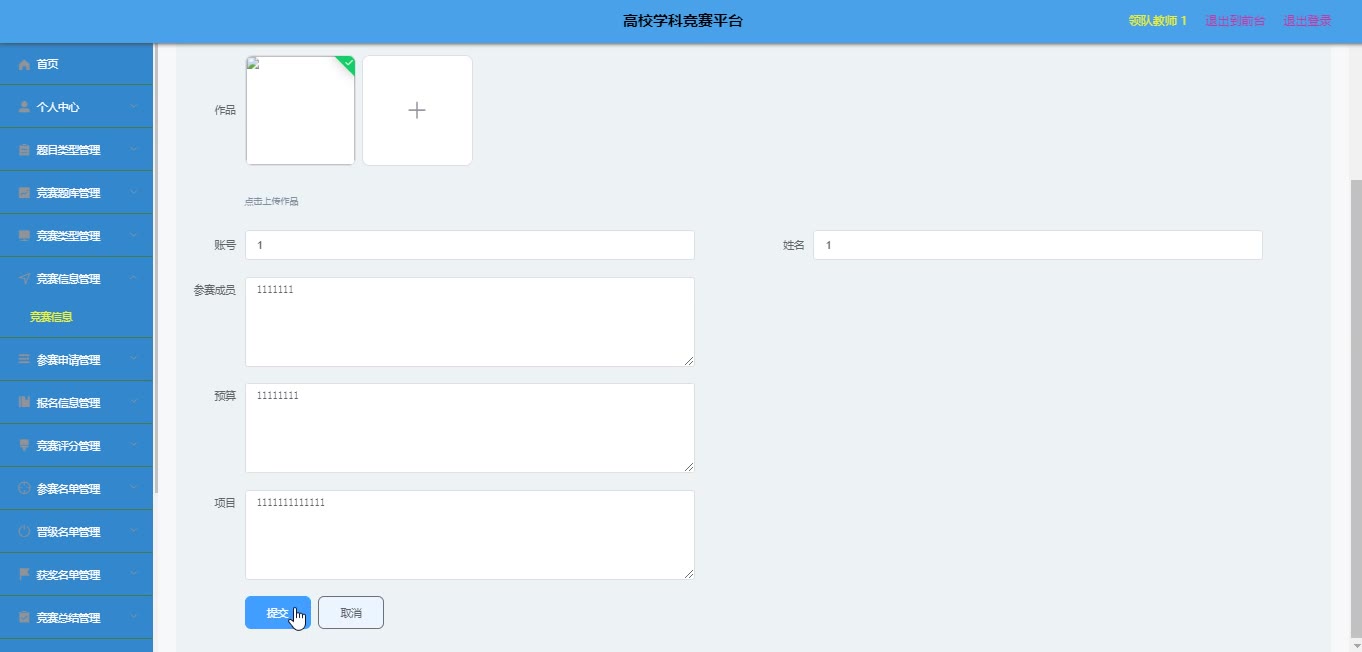Click the 参赛申请管理 list icon

(x=24, y=360)
